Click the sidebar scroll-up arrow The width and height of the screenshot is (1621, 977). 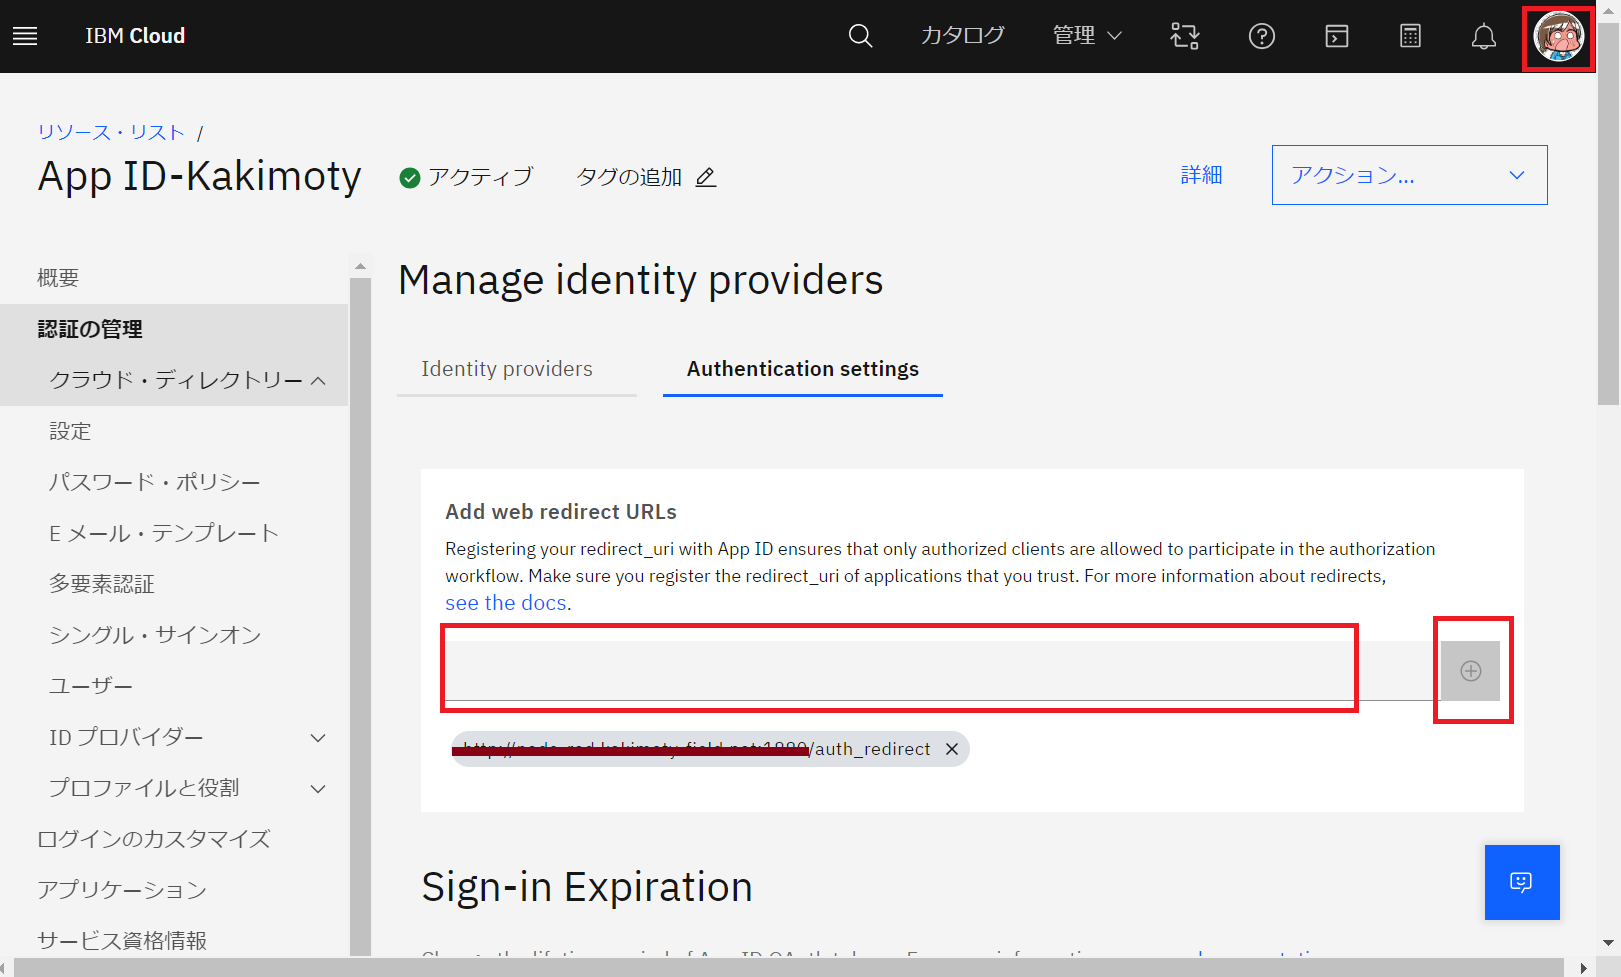click(360, 266)
